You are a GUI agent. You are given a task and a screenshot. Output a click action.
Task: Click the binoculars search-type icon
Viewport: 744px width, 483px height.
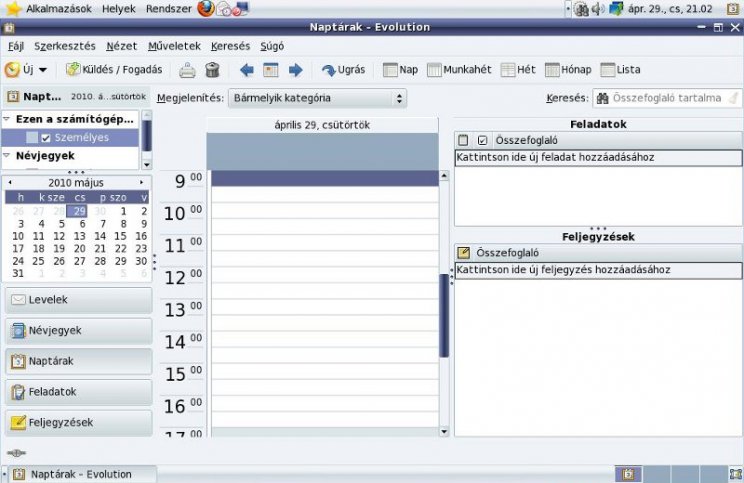[x=602, y=98]
